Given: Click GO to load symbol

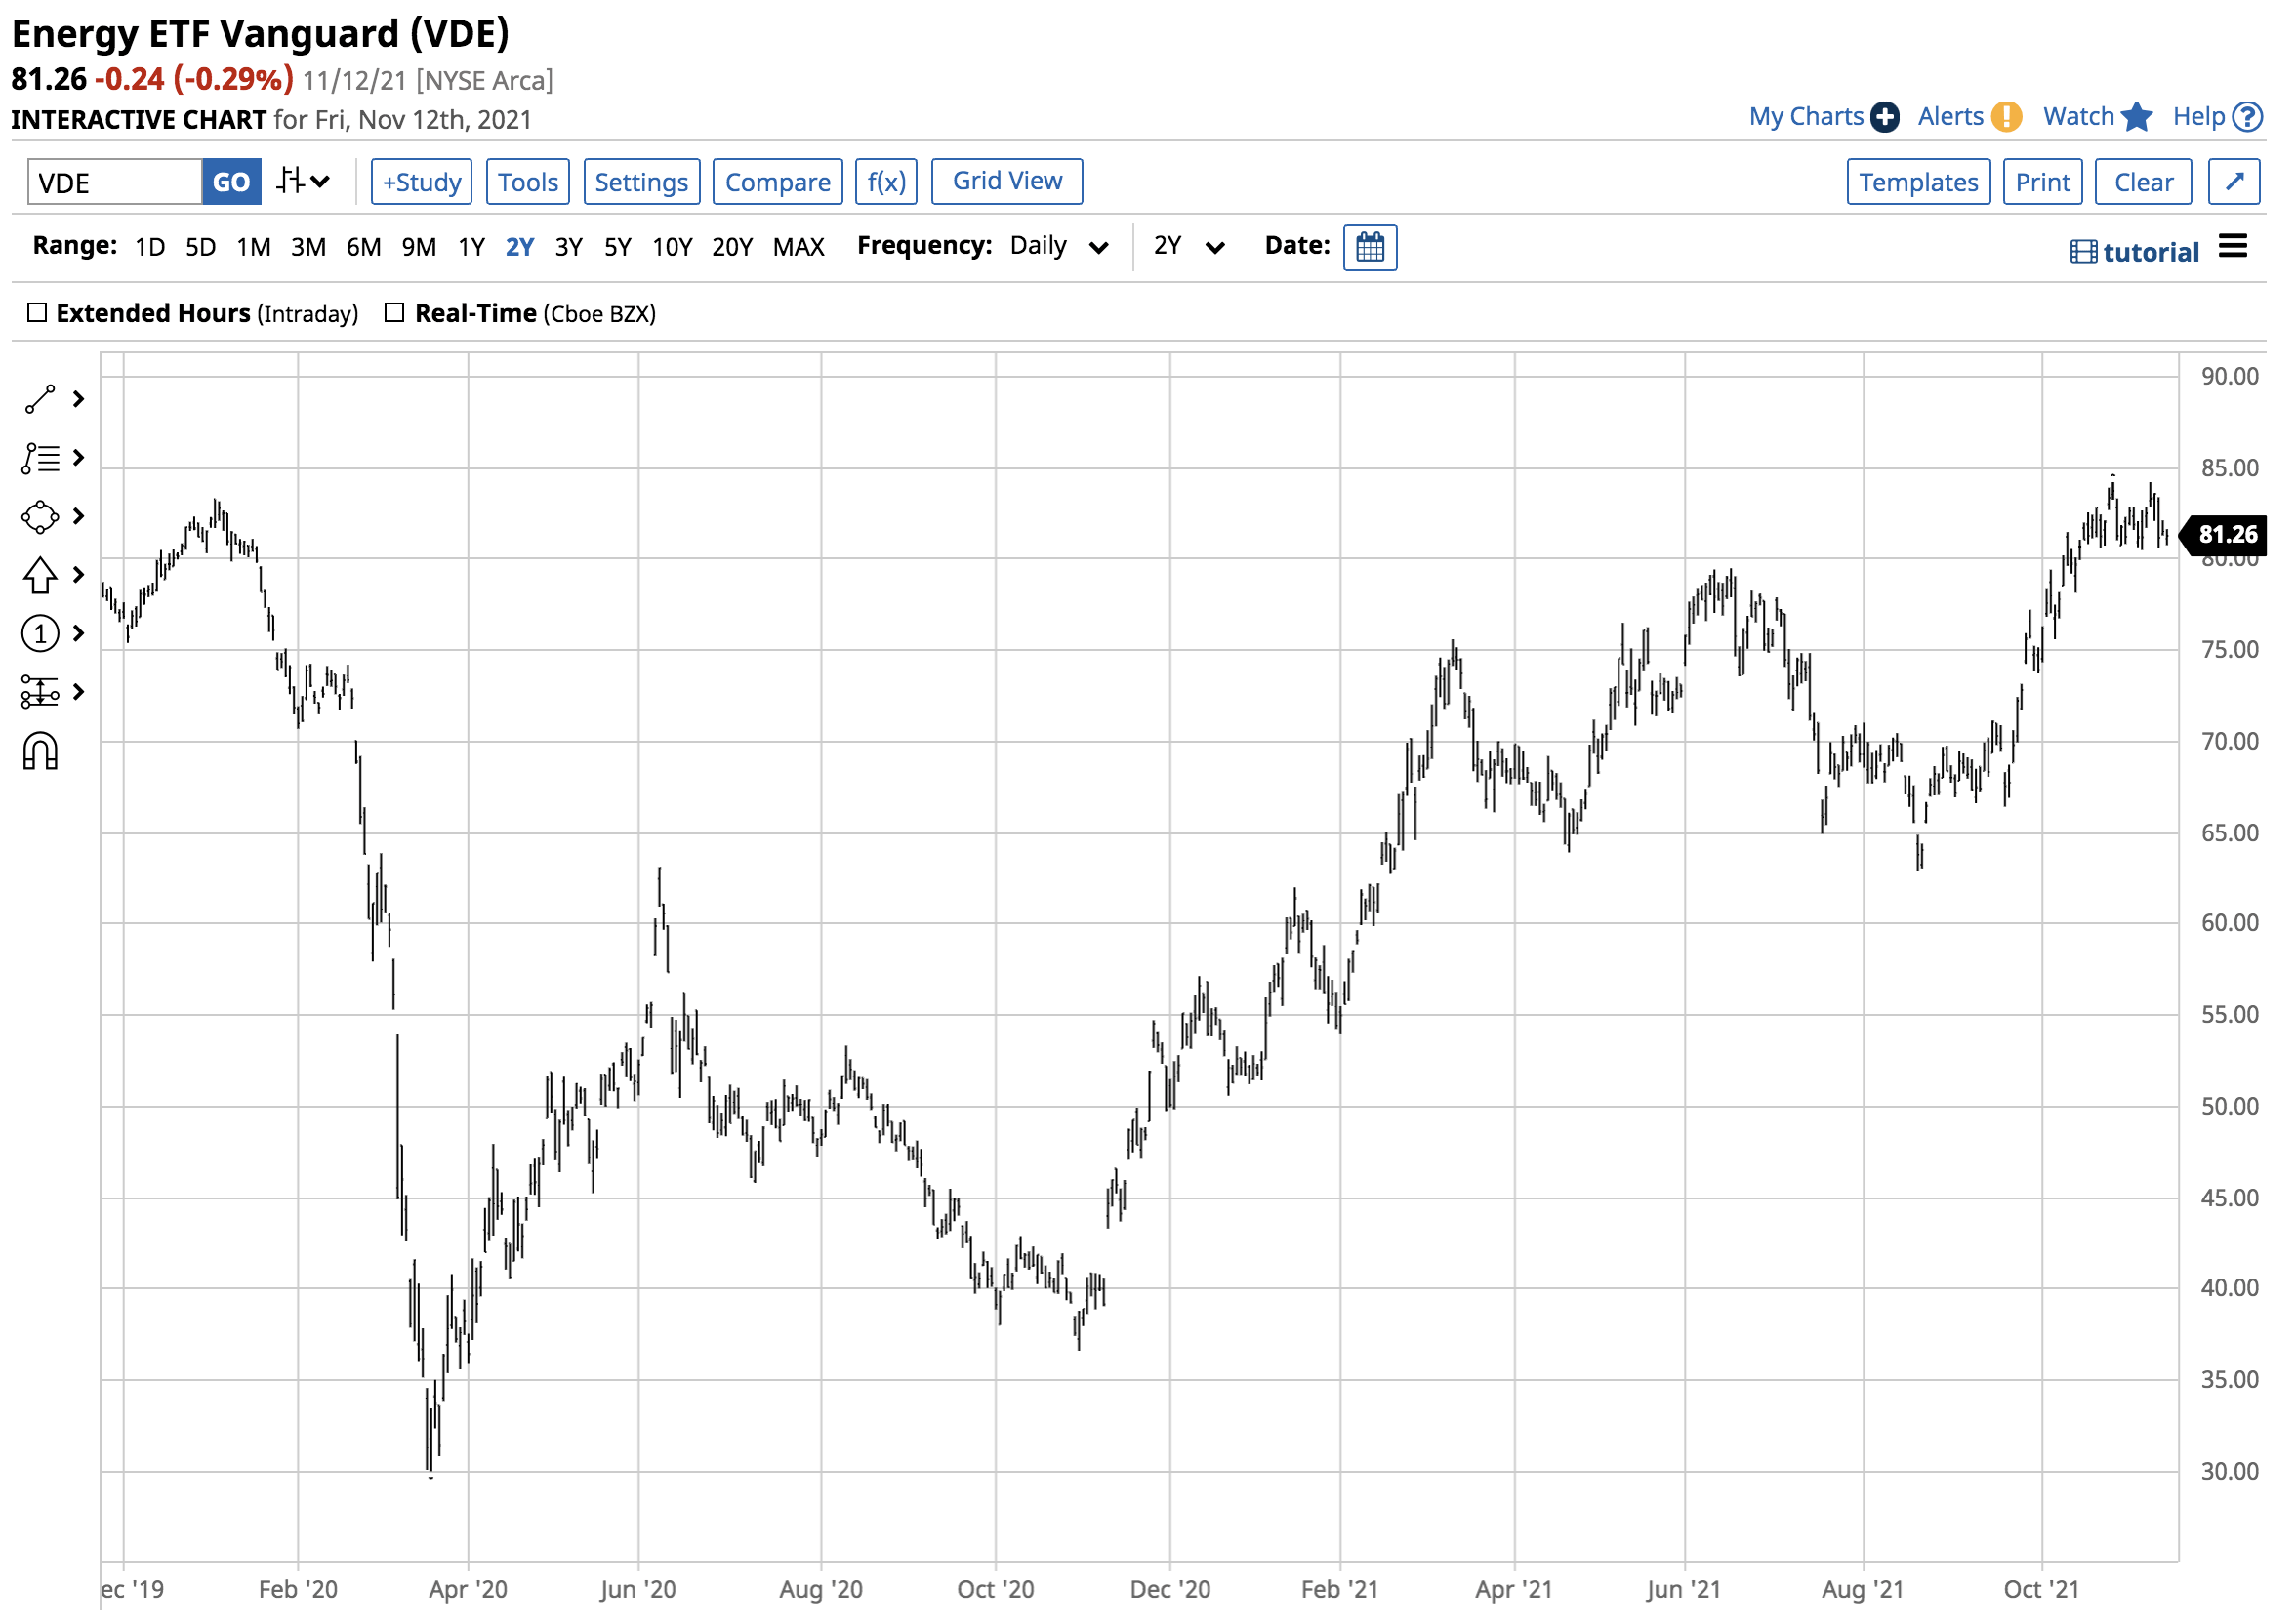Looking at the screenshot, I should [x=232, y=182].
